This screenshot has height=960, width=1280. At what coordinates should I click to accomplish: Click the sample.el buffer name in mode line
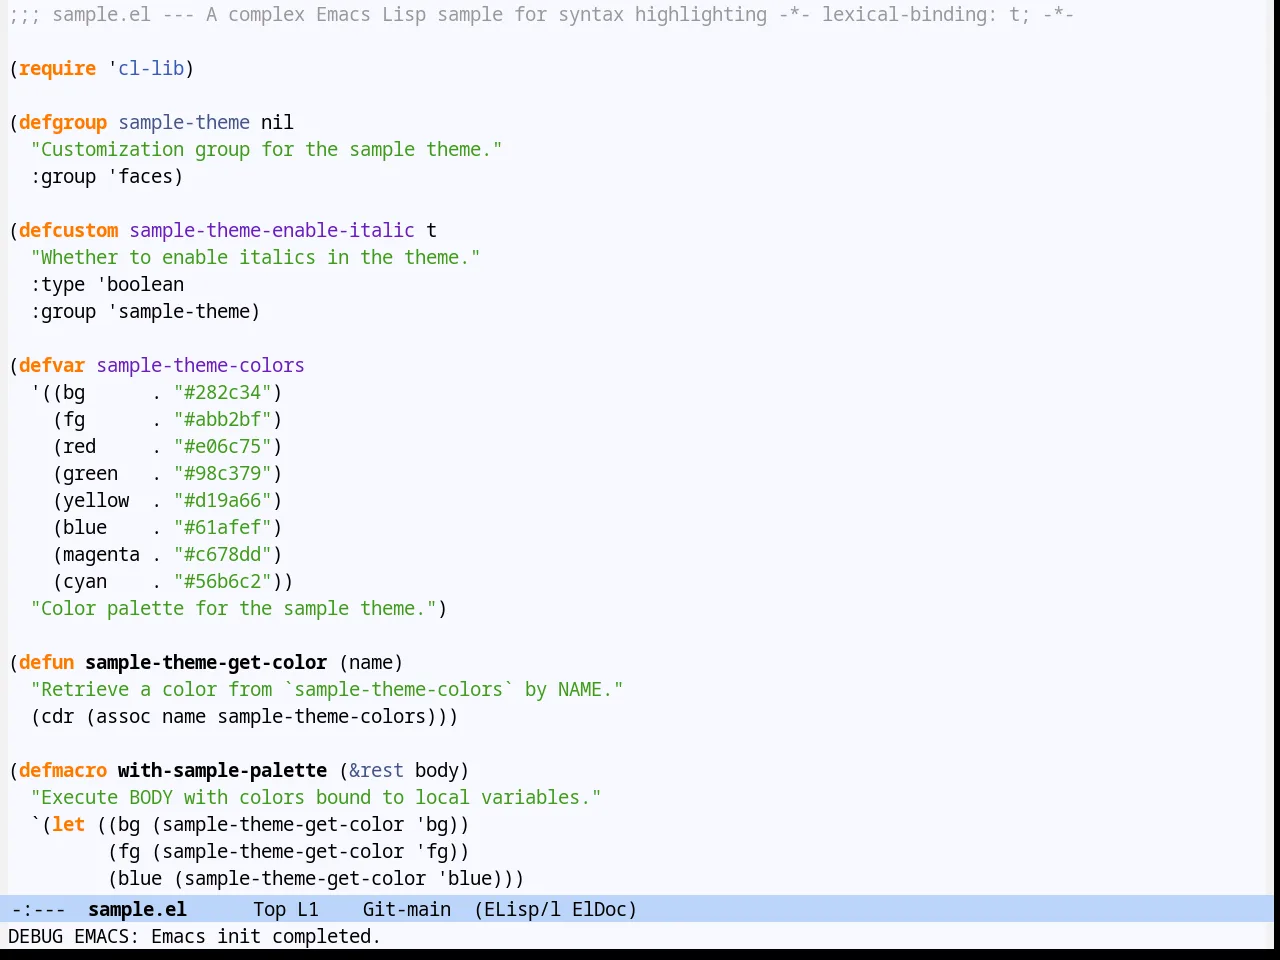[137, 909]
